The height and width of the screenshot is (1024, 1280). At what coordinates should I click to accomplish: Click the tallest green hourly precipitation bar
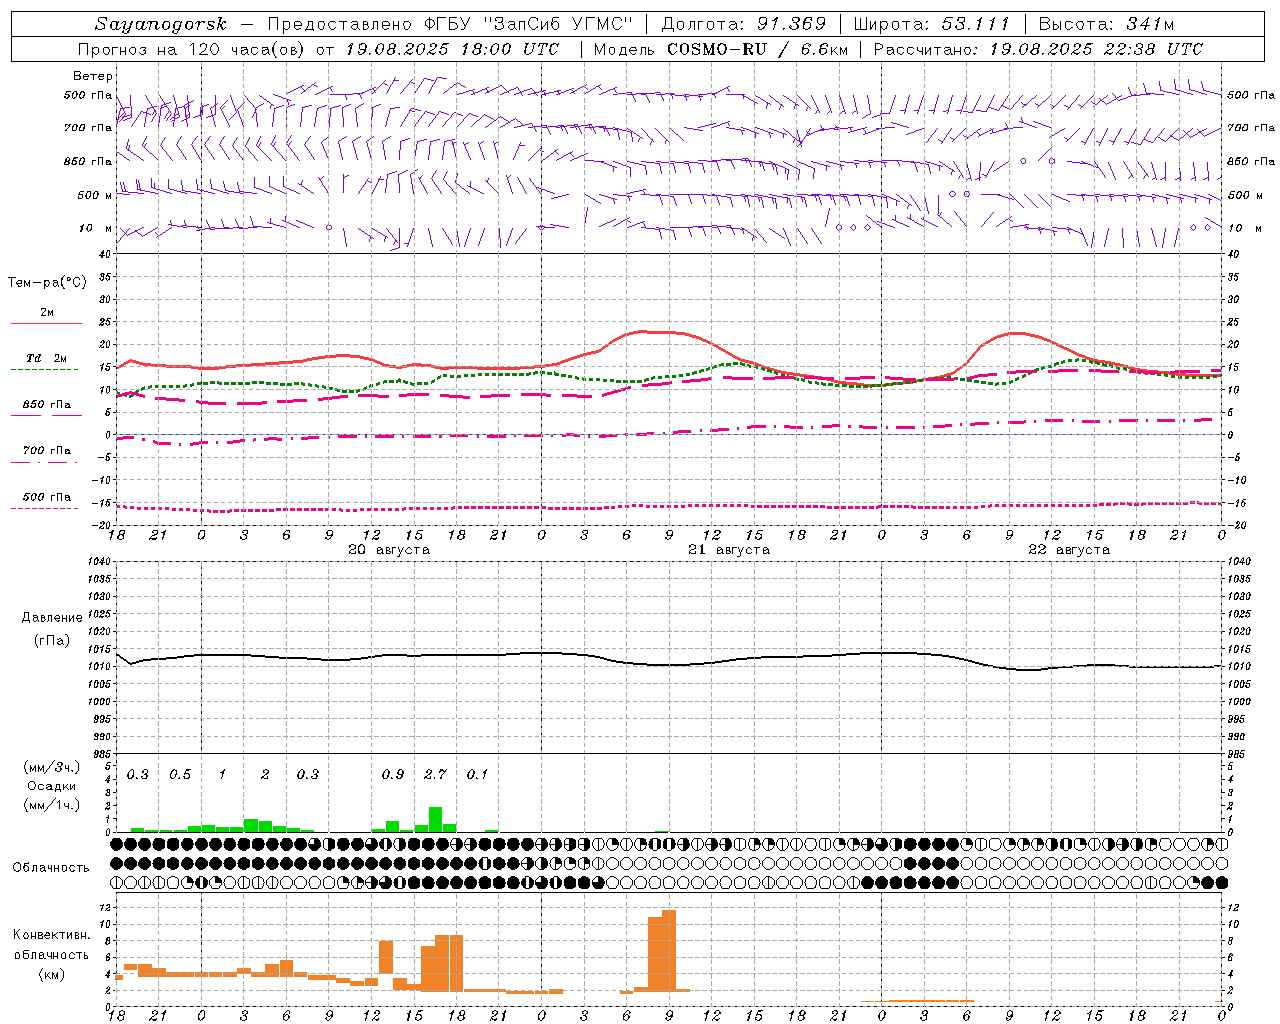pos(435,819)
